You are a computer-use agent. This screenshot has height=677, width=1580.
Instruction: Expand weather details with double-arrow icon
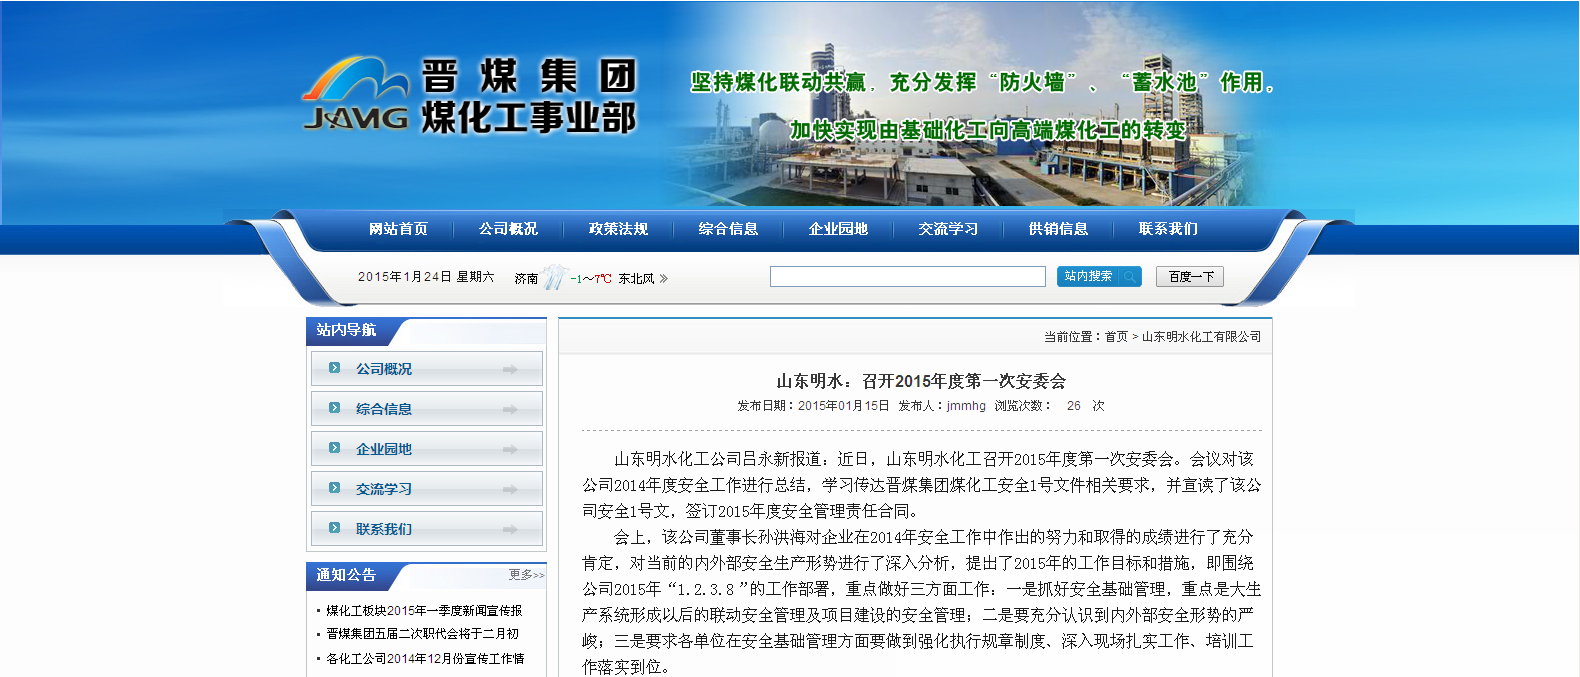coord(663,279)
